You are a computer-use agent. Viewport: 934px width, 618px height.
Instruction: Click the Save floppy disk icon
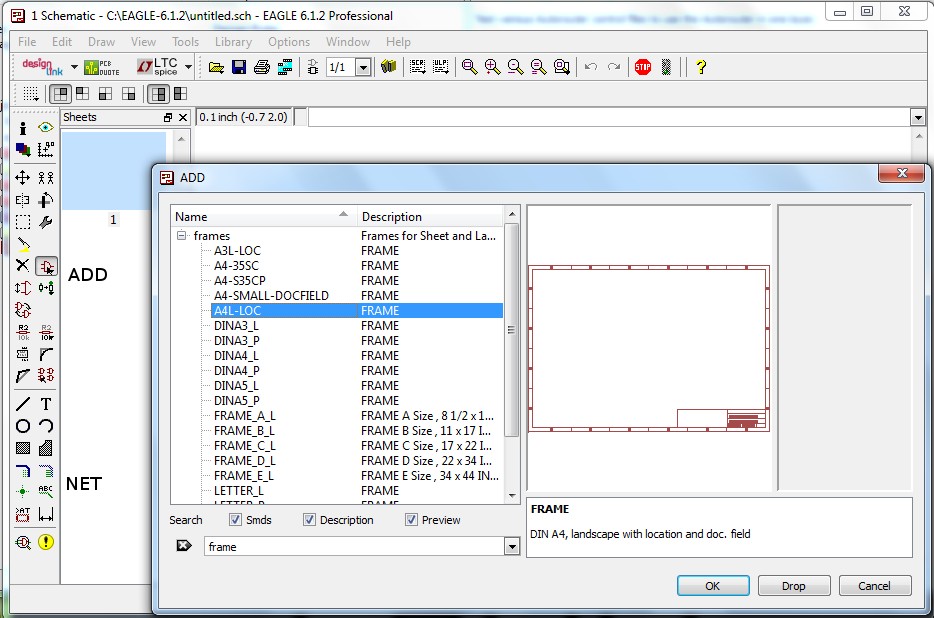point(239,67)
